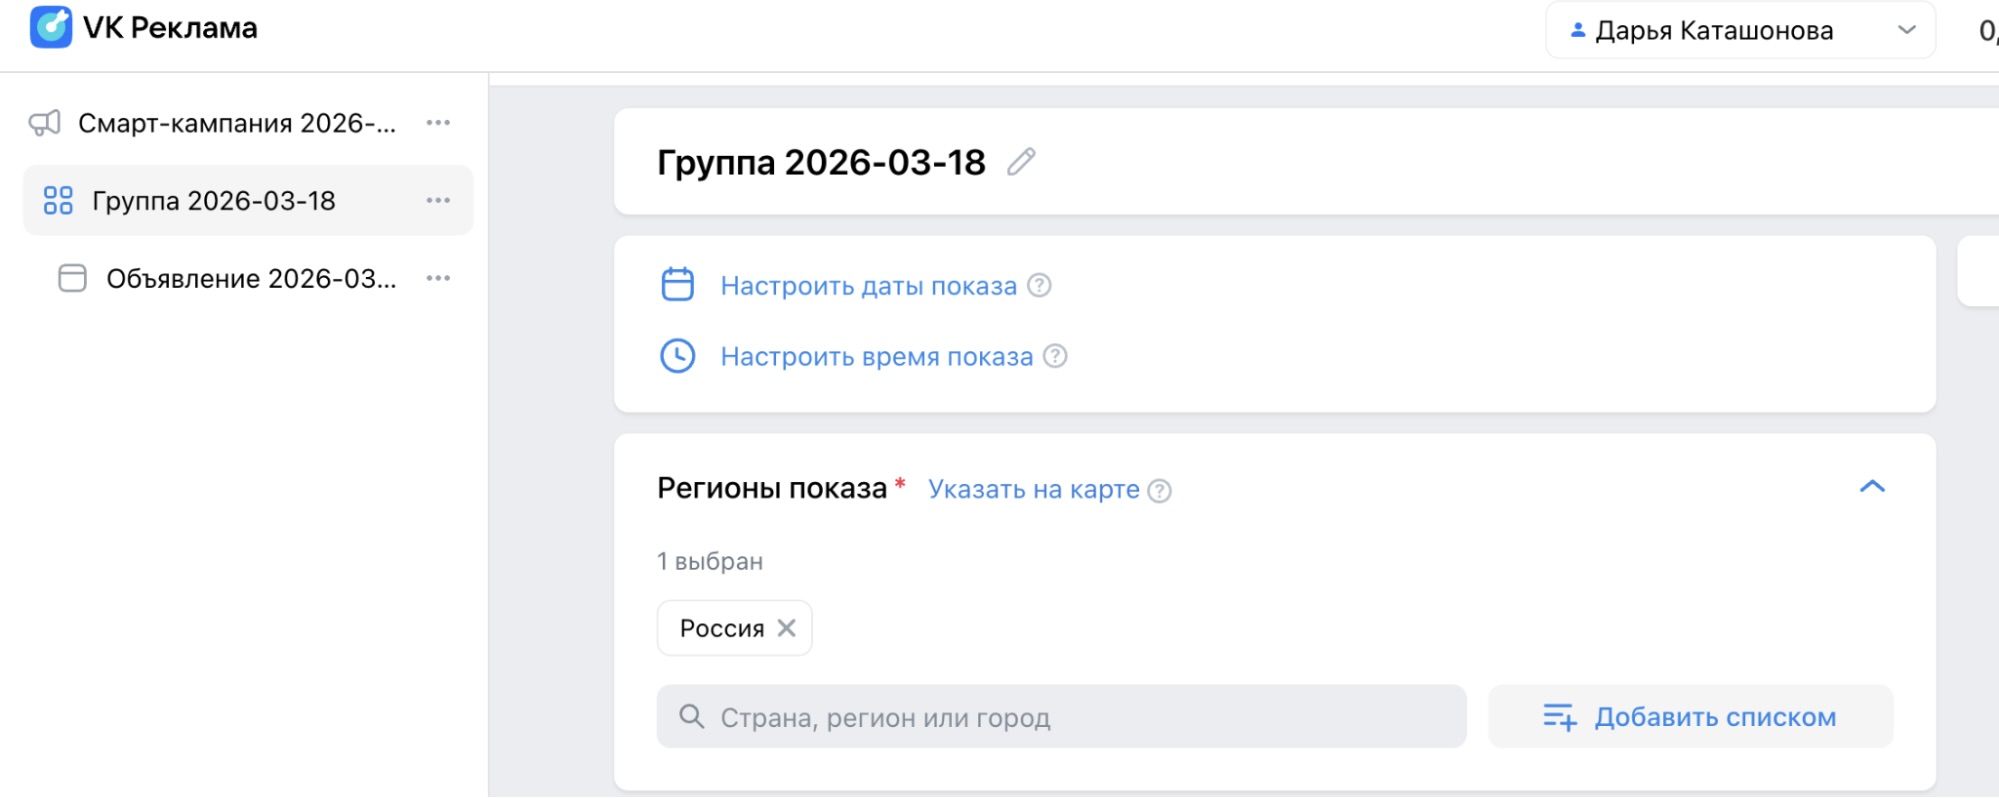Click the ad icon beside Объявление 2026-03
The height and width of the screenshot is (798, 1999).
pyautogui.click(x=71, y=278)
